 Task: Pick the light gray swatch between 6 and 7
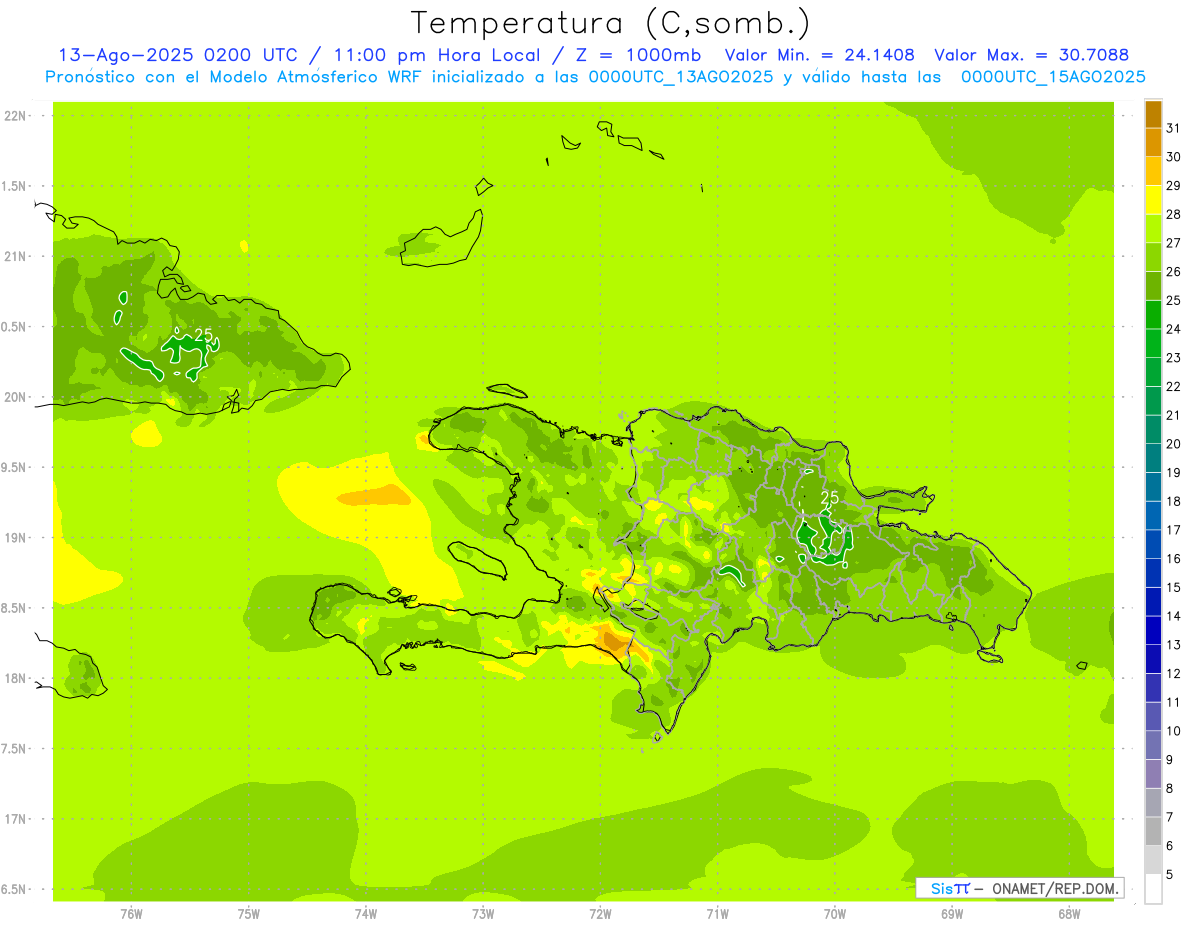click(1153, 831)
